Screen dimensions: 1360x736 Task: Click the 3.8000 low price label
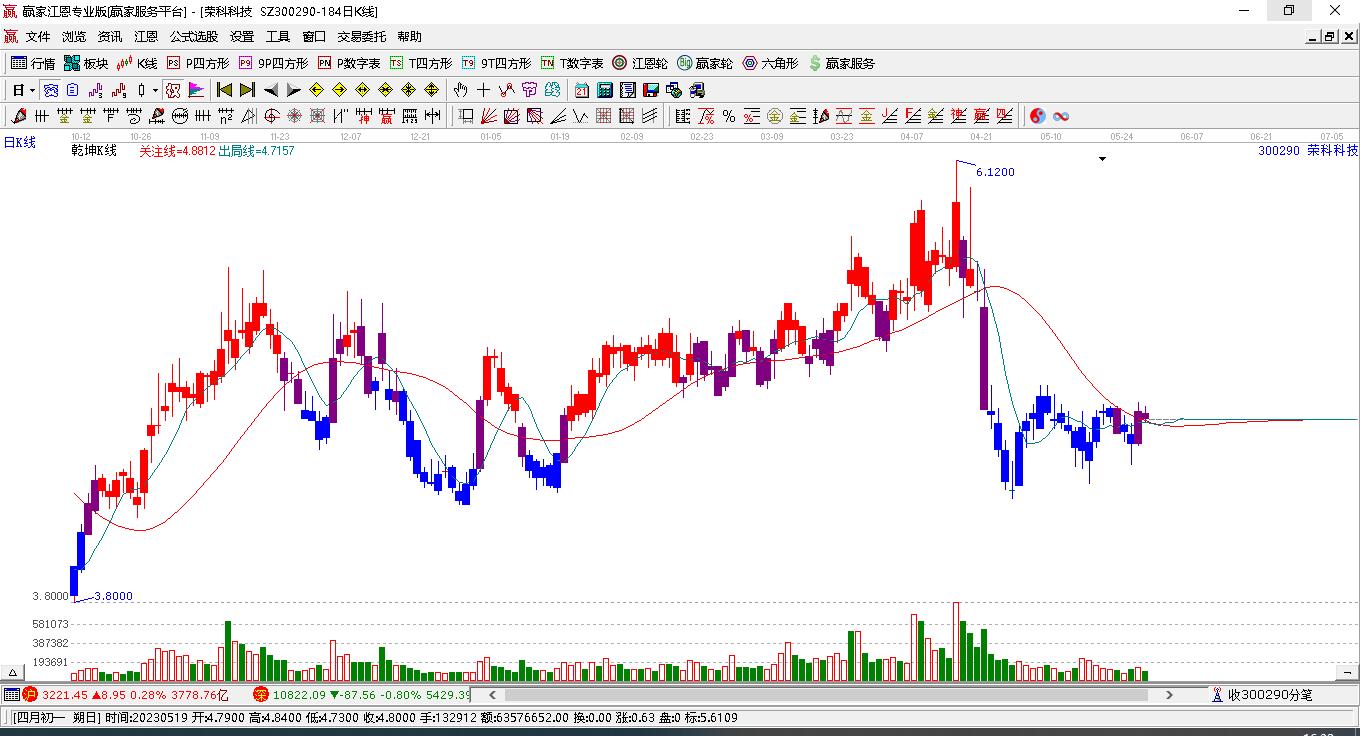[x=113, y=596]
